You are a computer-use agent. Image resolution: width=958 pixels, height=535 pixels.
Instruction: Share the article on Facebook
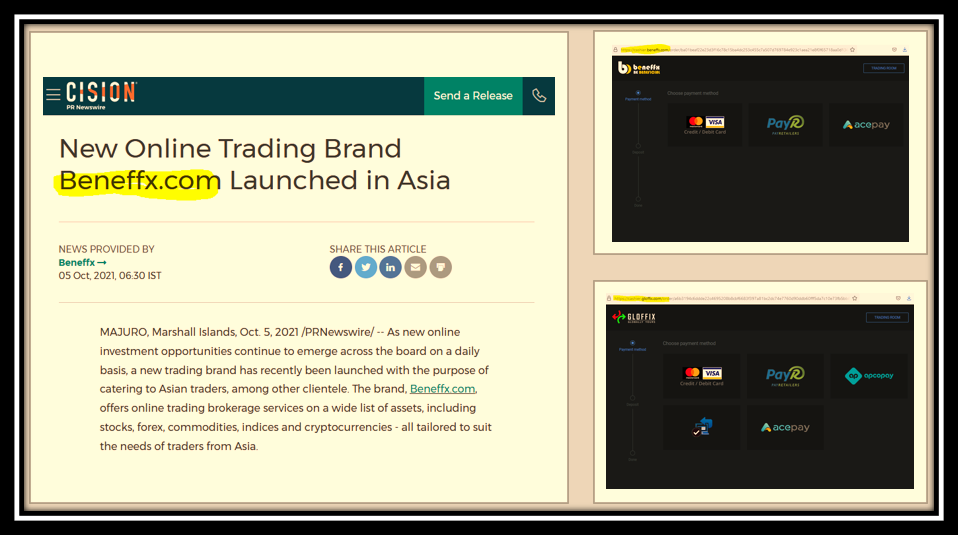(341, 267)
